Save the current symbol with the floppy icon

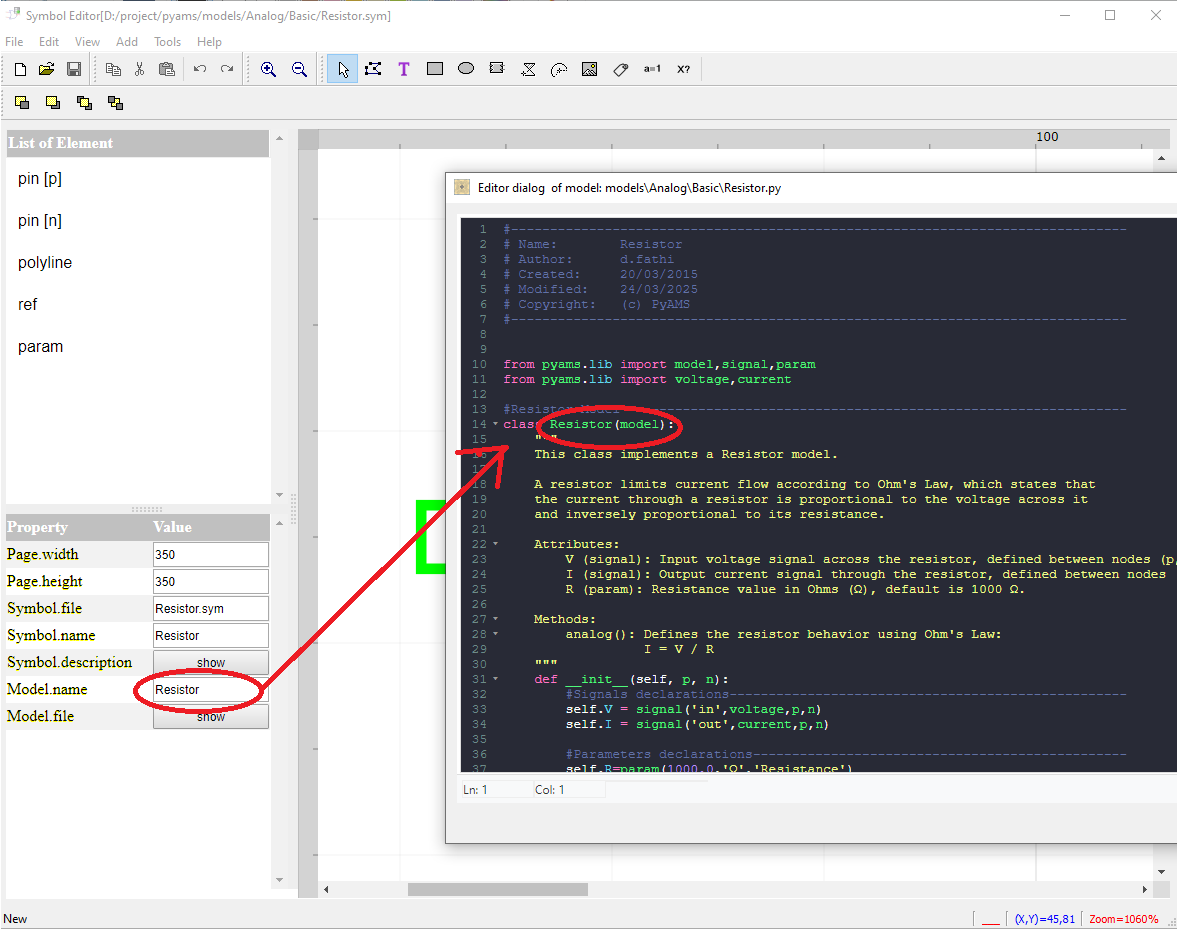coord(74,70)
